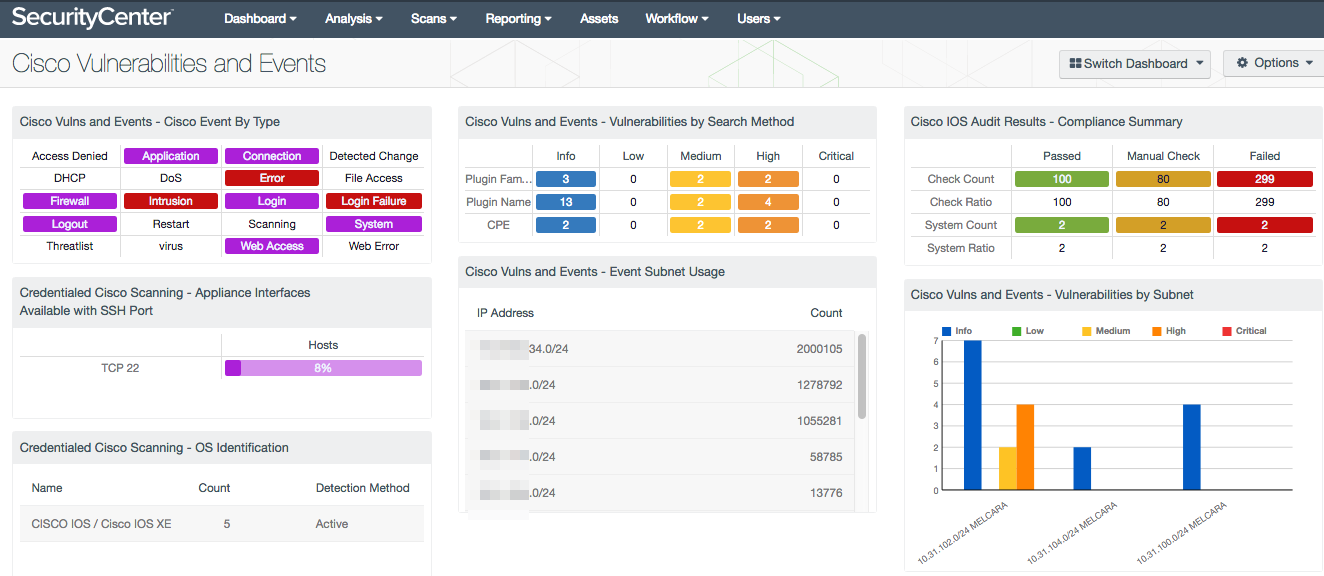Click the DHCP event cell
The width and height of the screenshot is (1324, 576).
(70, 179)
